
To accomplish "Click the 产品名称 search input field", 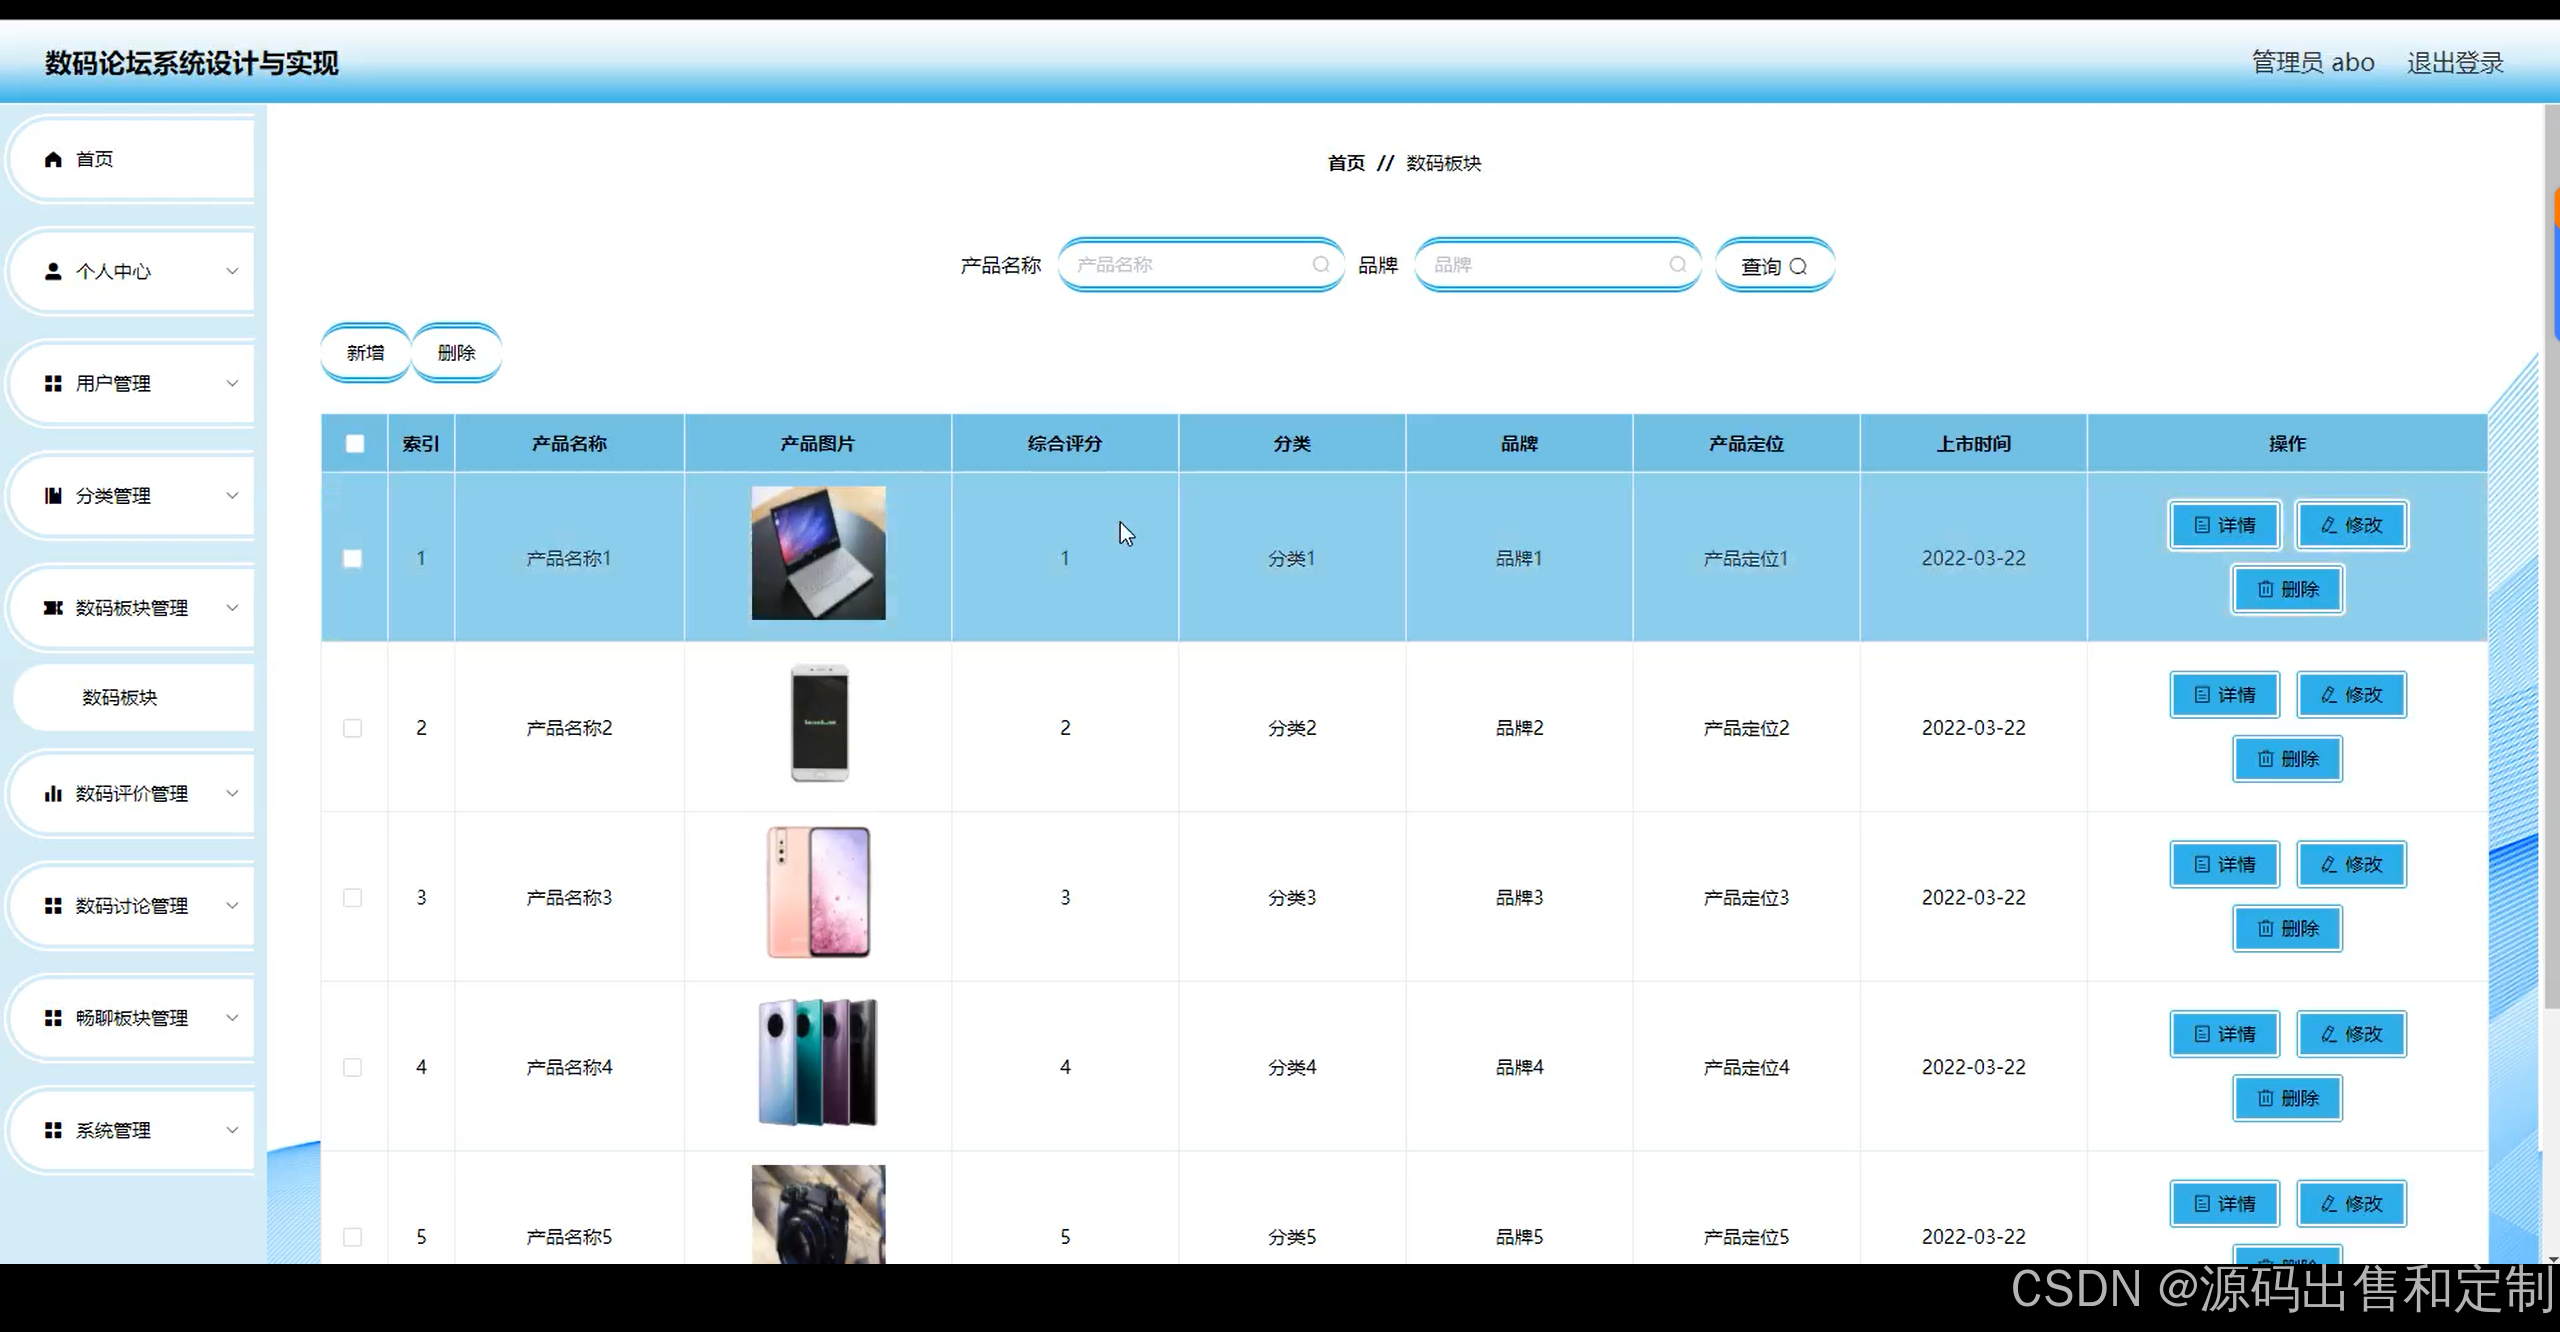I will [x=1190, y=265].
